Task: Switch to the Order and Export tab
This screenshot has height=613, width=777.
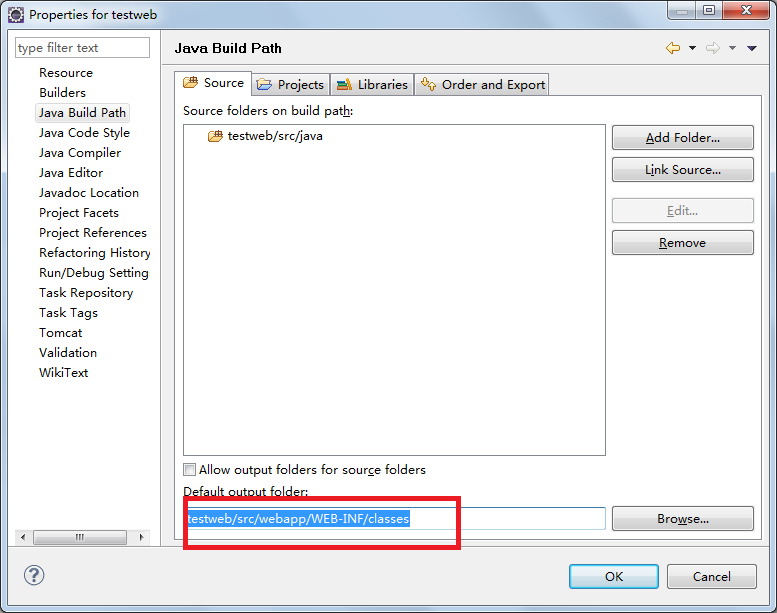Action: click(x=482, y=85)
